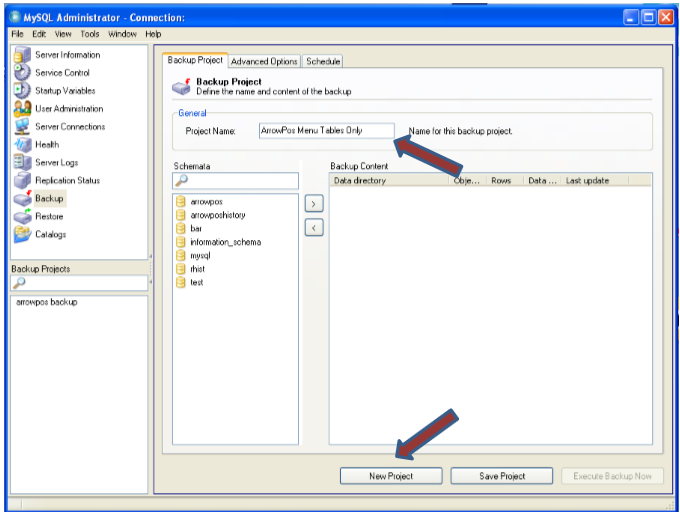The image size is (680, 513).
Task: Click the Project Name text field
Action: (x=327, y=131)
